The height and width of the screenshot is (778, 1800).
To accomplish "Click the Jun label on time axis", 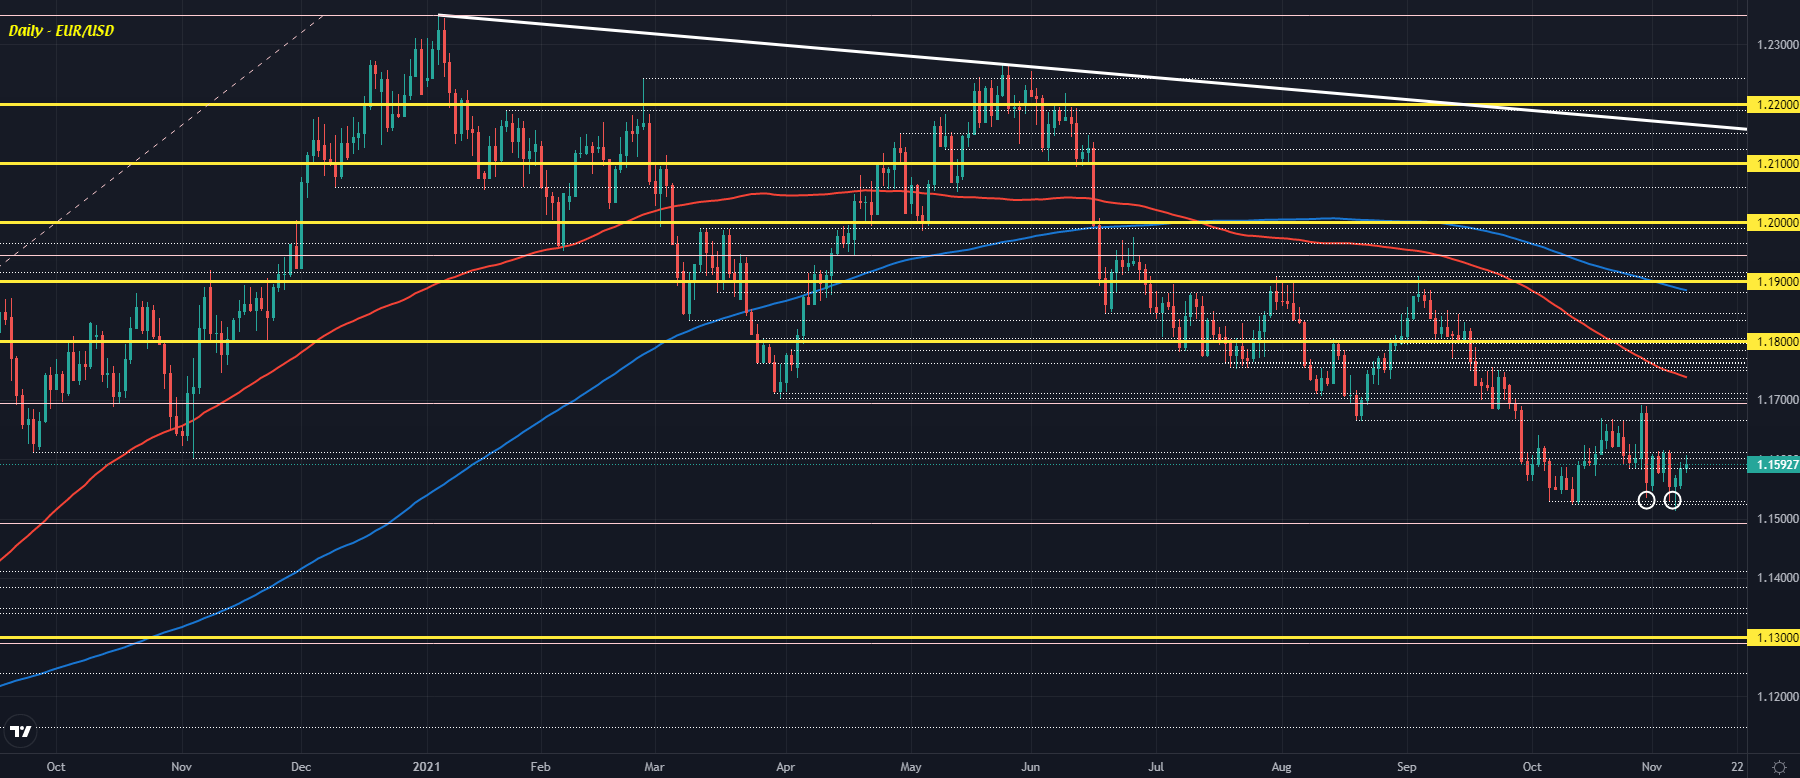I will pyautogui.click(x=1030, y=767).
